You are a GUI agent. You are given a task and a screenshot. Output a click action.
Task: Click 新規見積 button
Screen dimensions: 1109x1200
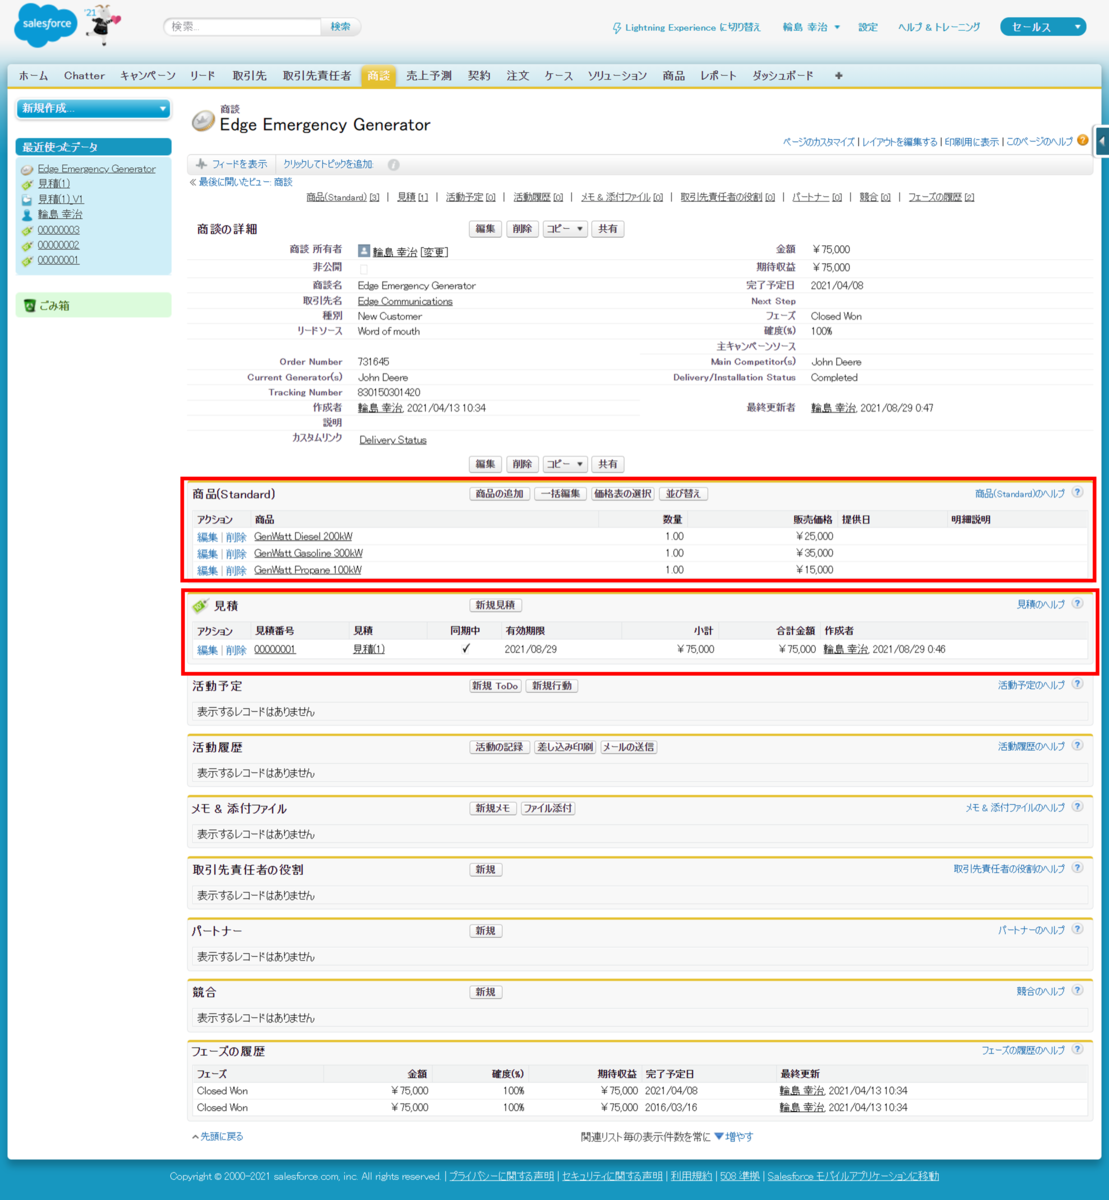pyautogui.click(x=496, y=606)
